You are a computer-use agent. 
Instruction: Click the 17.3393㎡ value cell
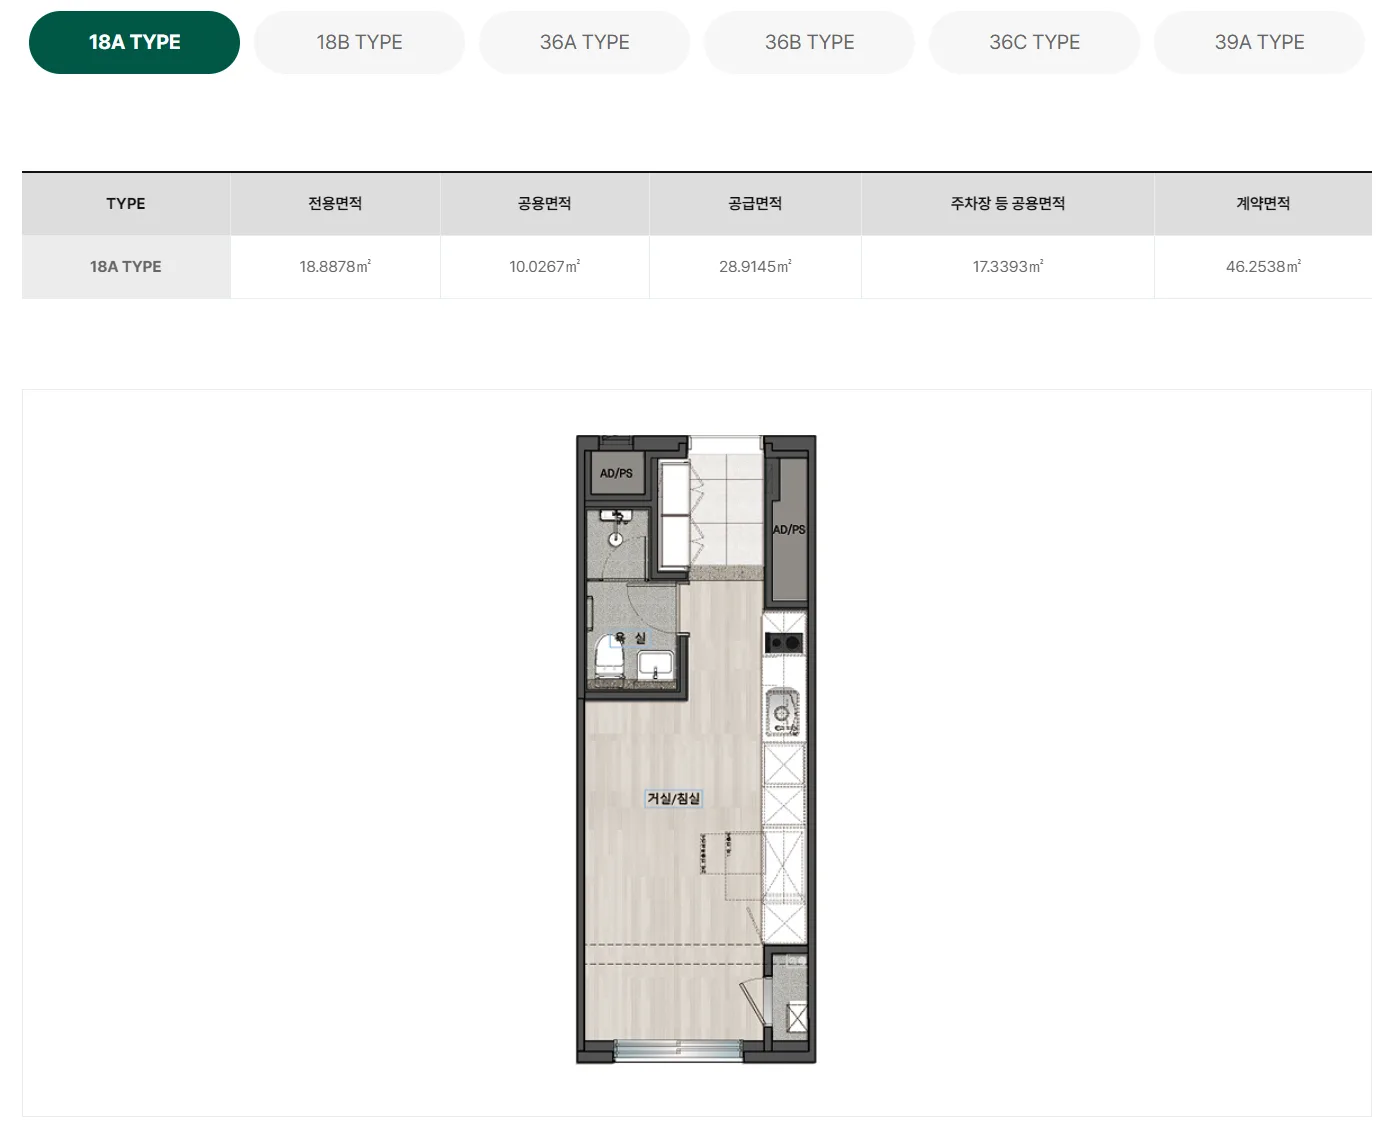(x=1008, y=267)
